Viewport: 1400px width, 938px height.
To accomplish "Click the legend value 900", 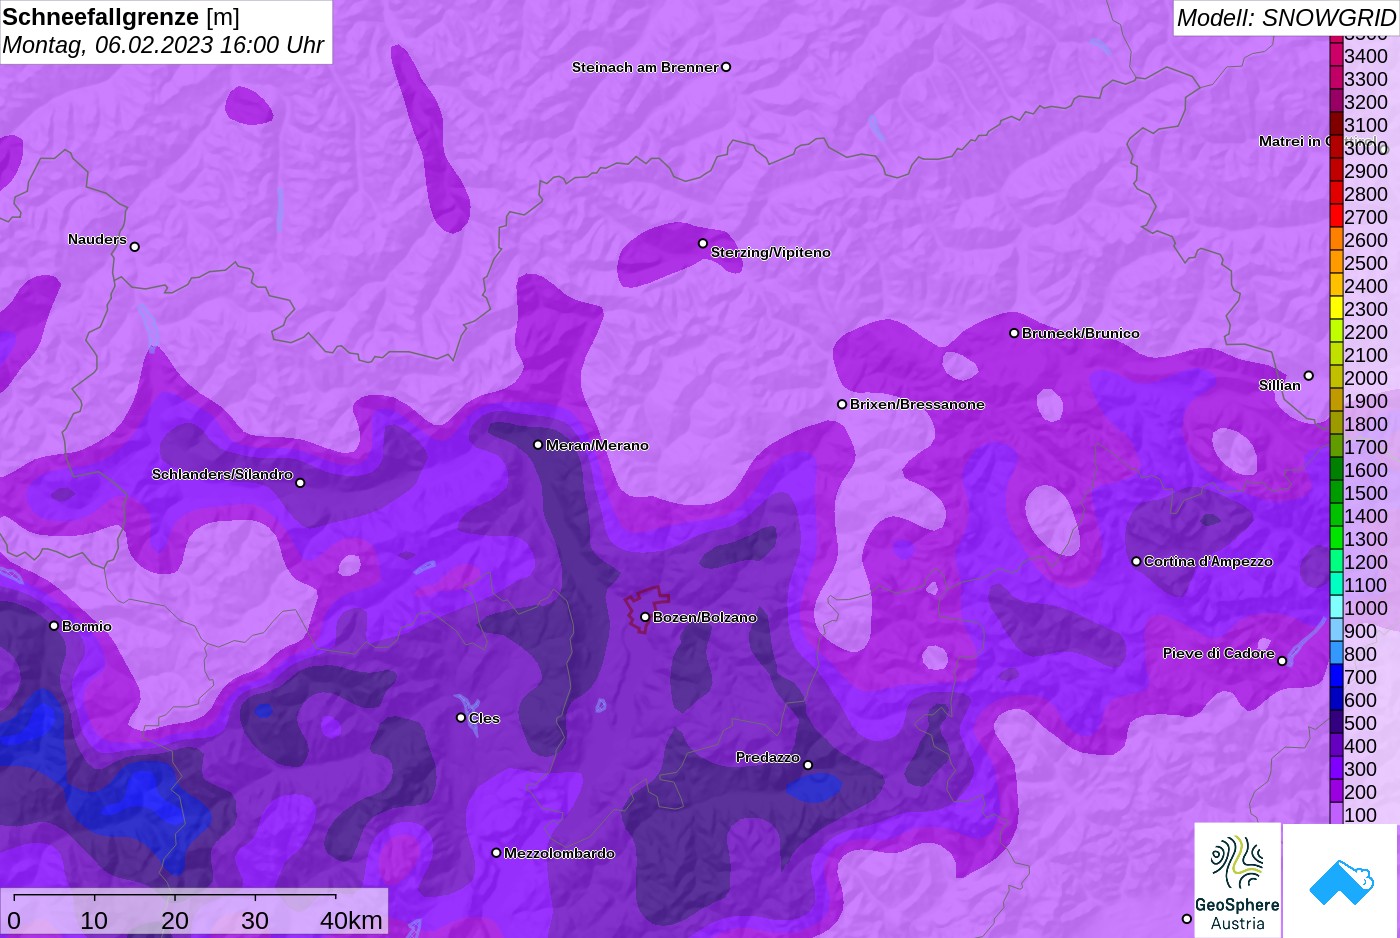I will pos(1360,631).
